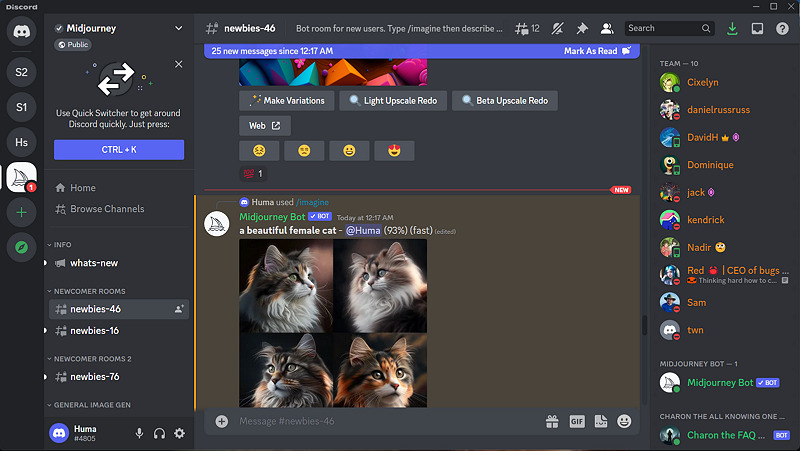Hide the member list

pos(607,29)
